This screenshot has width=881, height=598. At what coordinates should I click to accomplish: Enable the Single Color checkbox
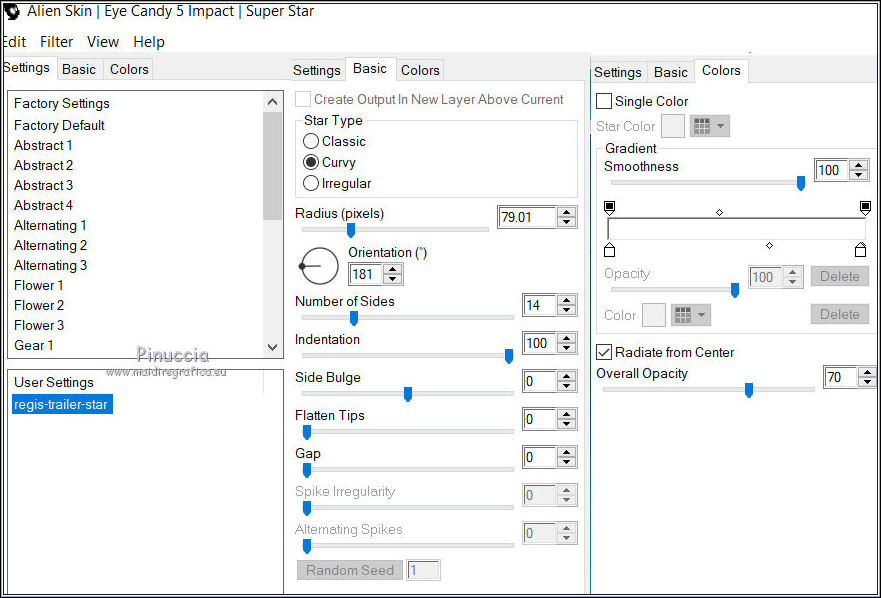(x=604, y=101)
